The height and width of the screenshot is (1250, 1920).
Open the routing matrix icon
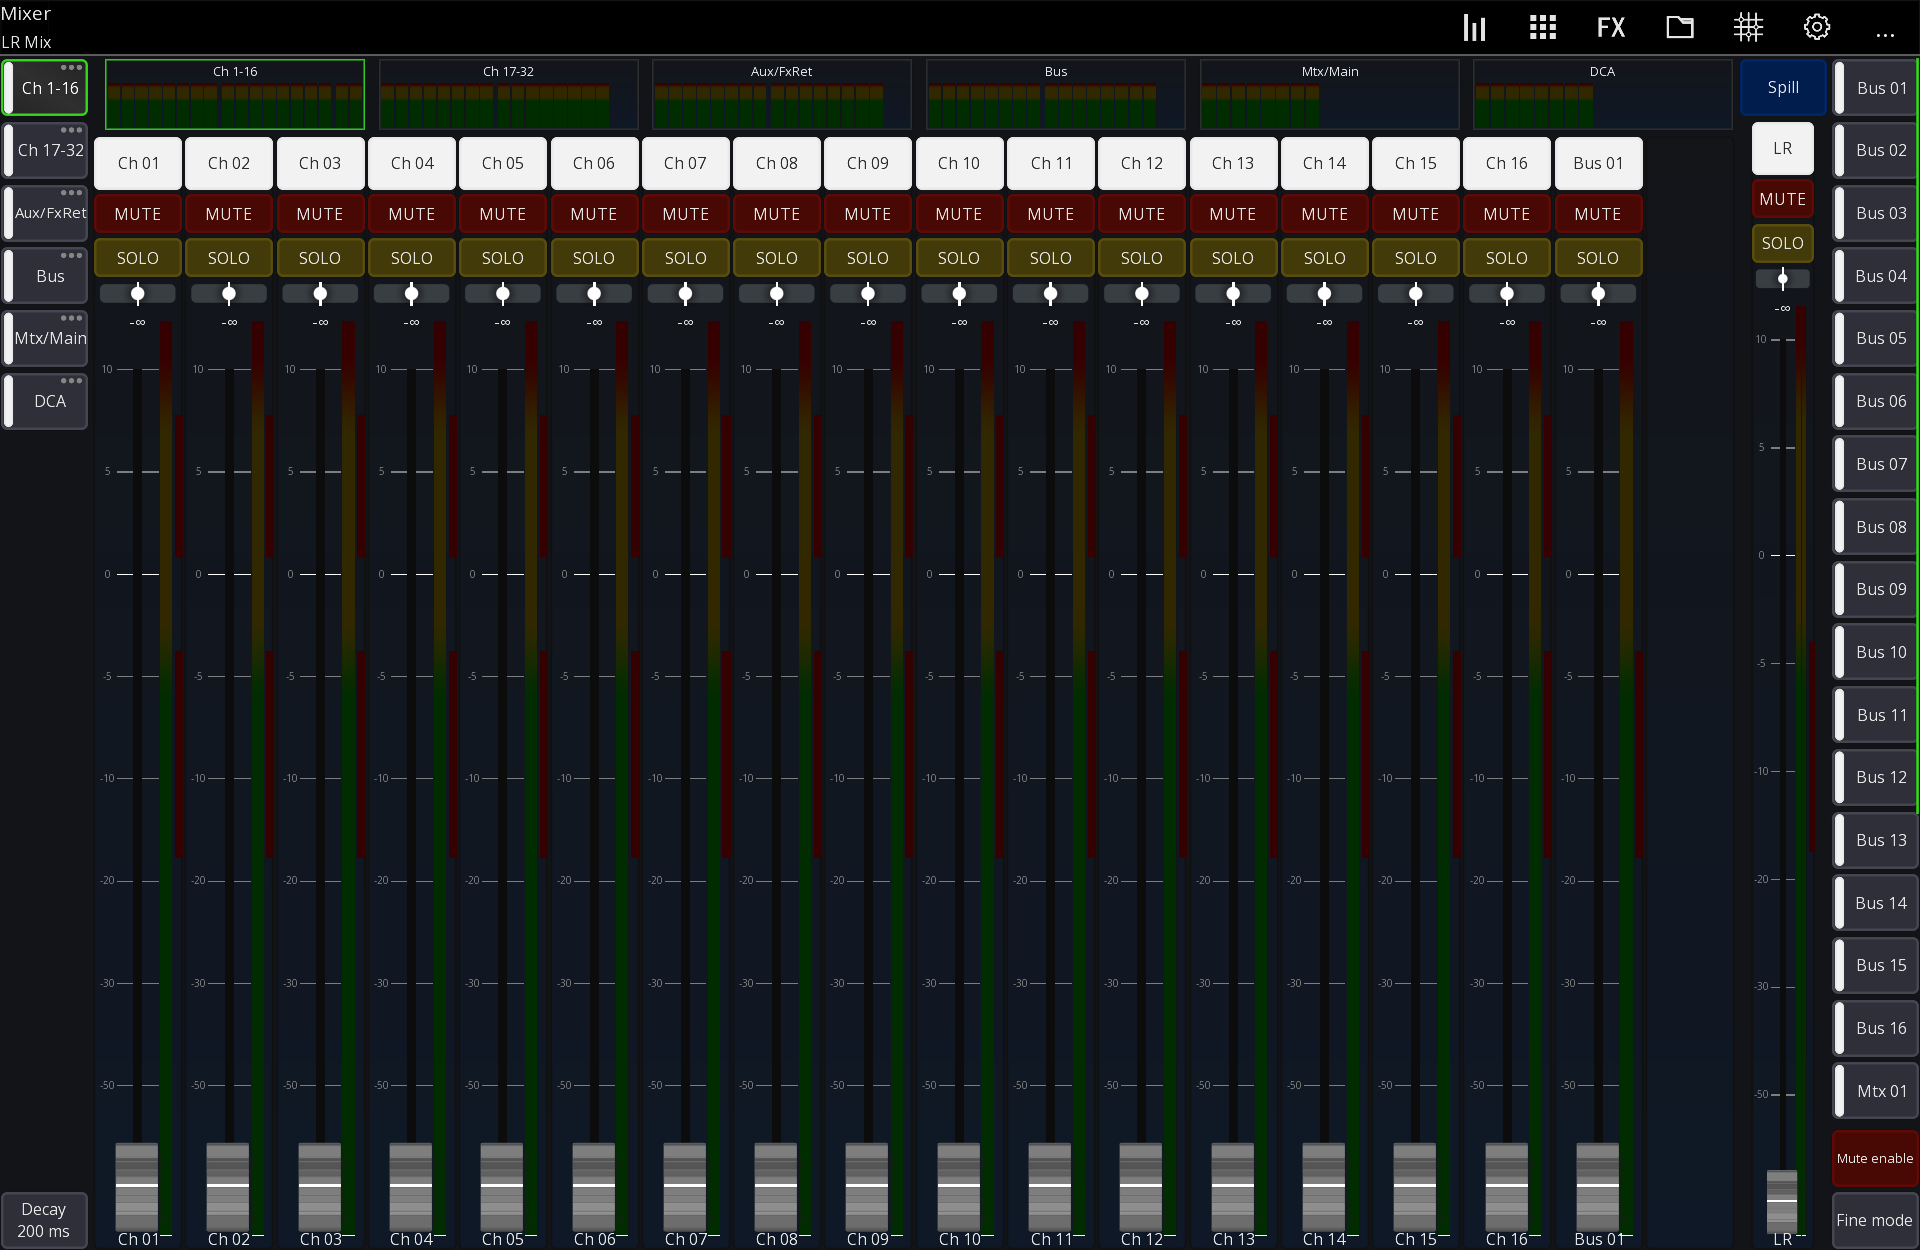point(1748,27)
